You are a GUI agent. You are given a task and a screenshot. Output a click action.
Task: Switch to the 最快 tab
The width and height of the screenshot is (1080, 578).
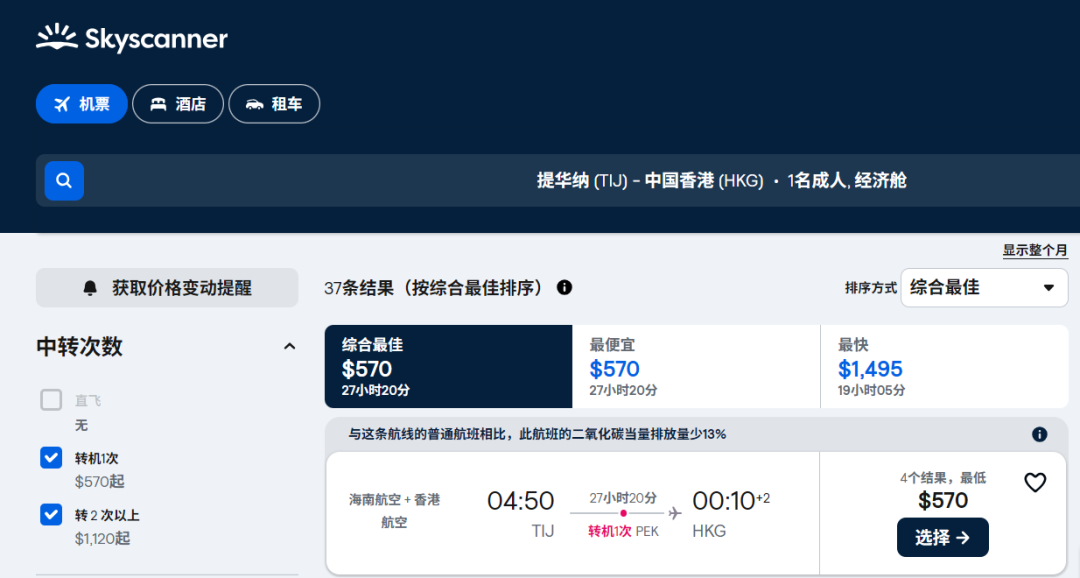(x=943, y=367)
